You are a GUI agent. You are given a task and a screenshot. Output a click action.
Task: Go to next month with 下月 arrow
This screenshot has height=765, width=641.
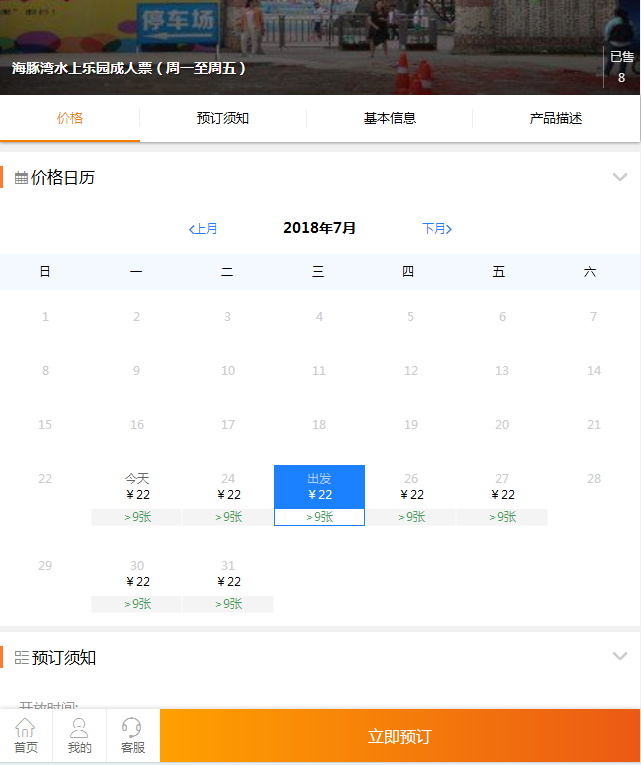point(437,228)
